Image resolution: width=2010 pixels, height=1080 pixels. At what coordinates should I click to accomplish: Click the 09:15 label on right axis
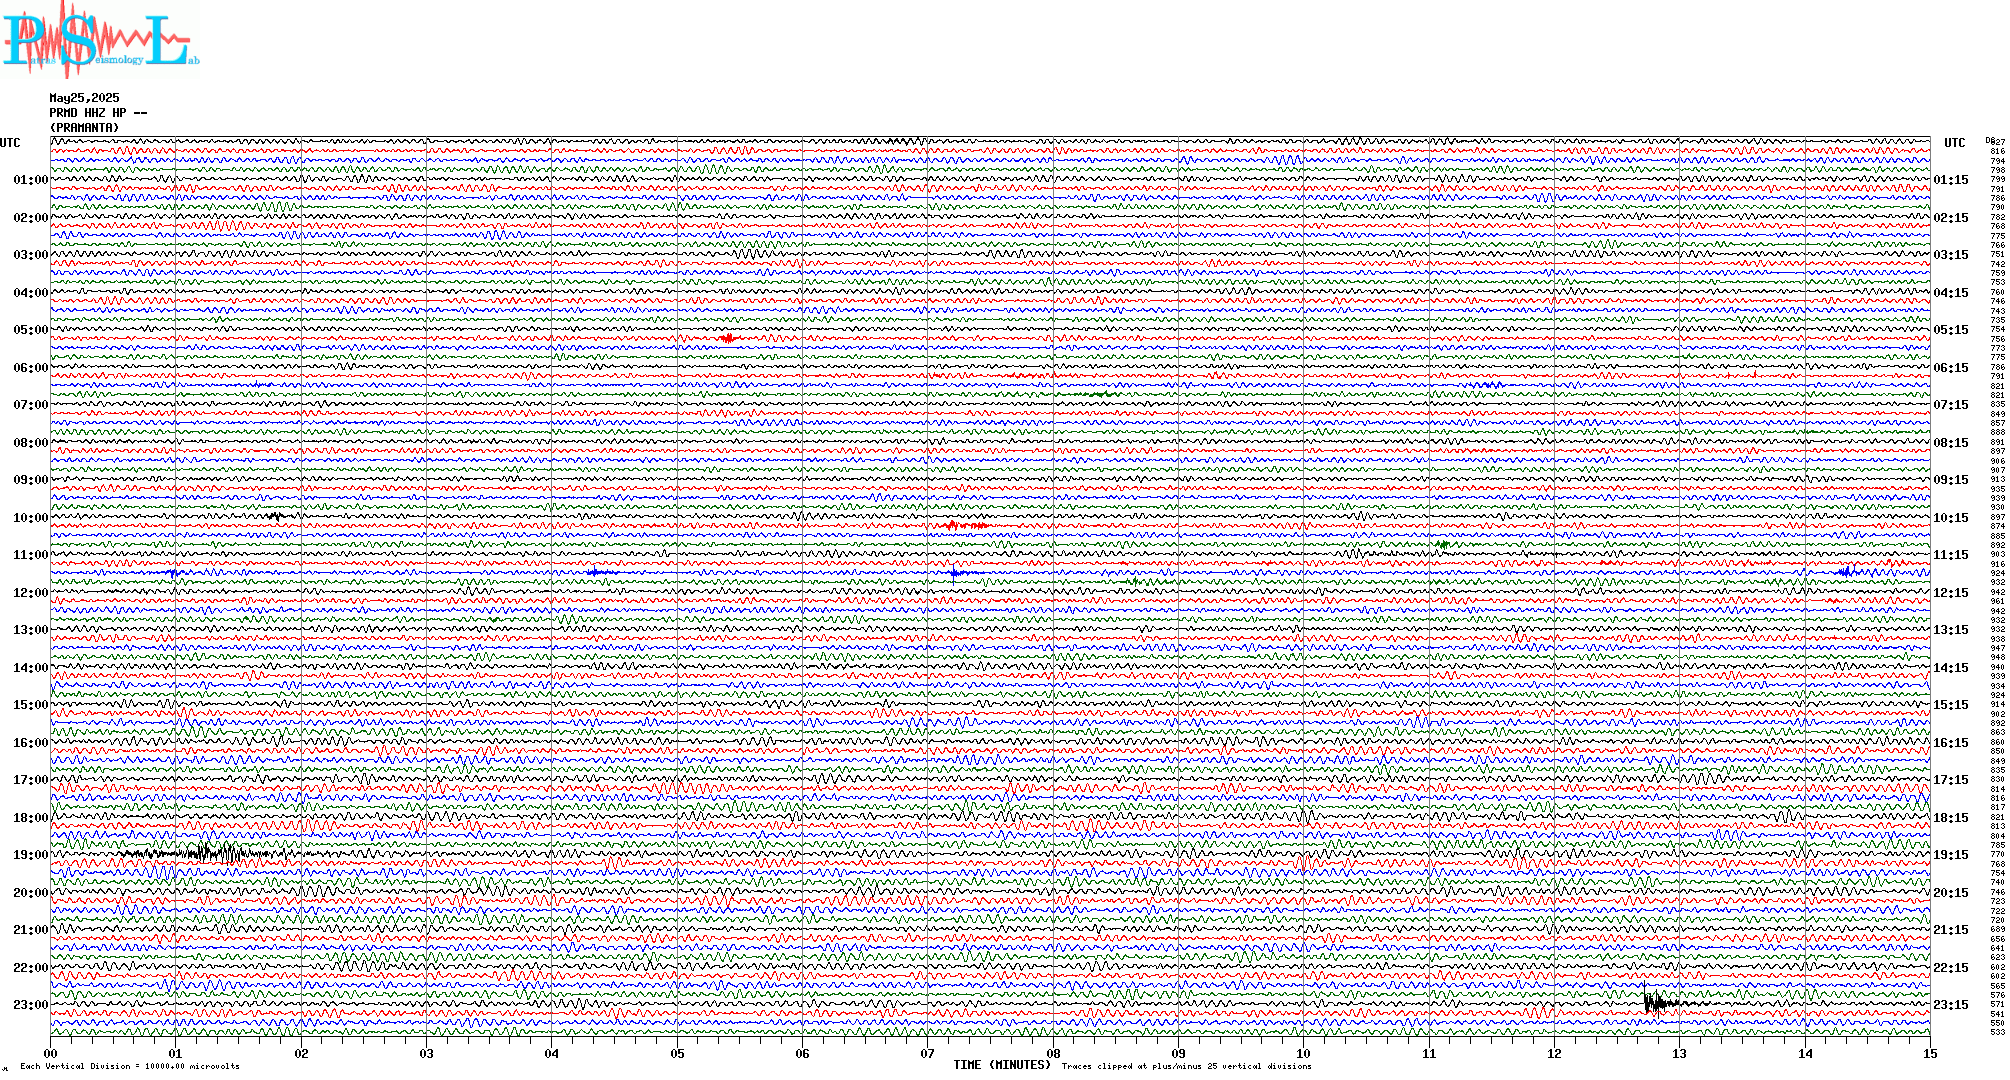1951,480
